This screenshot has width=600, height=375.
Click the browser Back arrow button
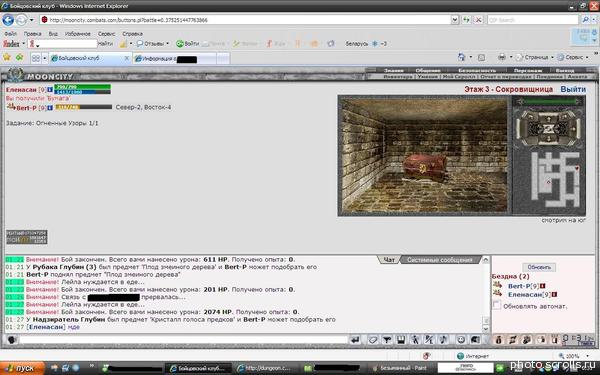point(8,20)
